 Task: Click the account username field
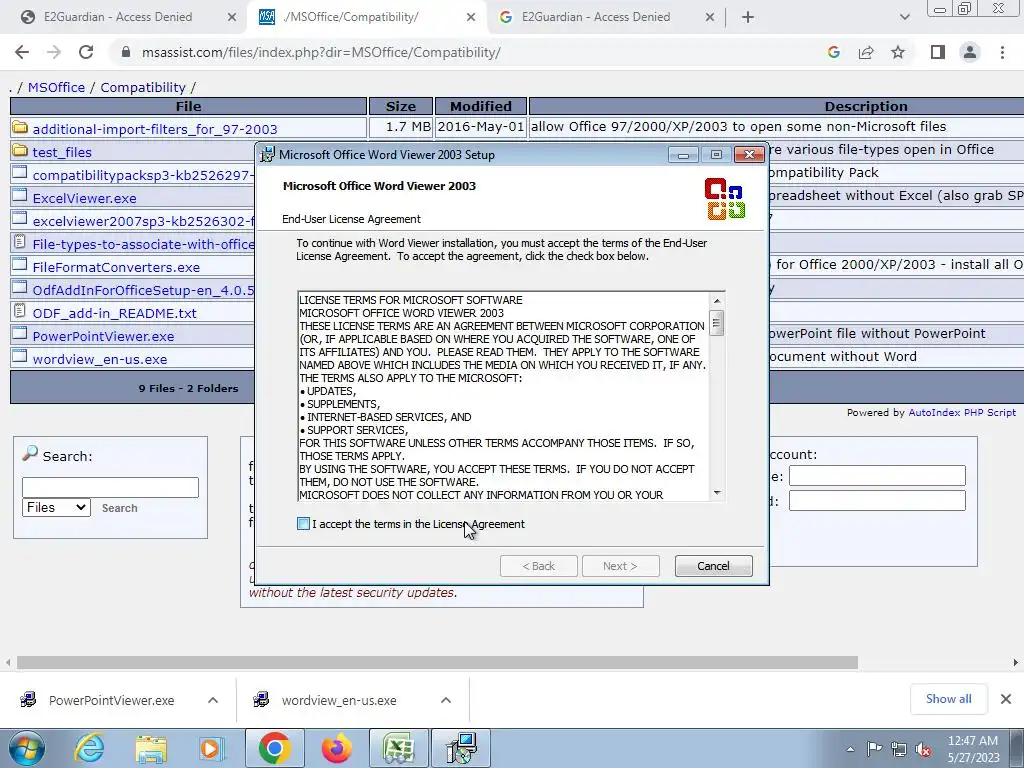click(x=877, y=475)
